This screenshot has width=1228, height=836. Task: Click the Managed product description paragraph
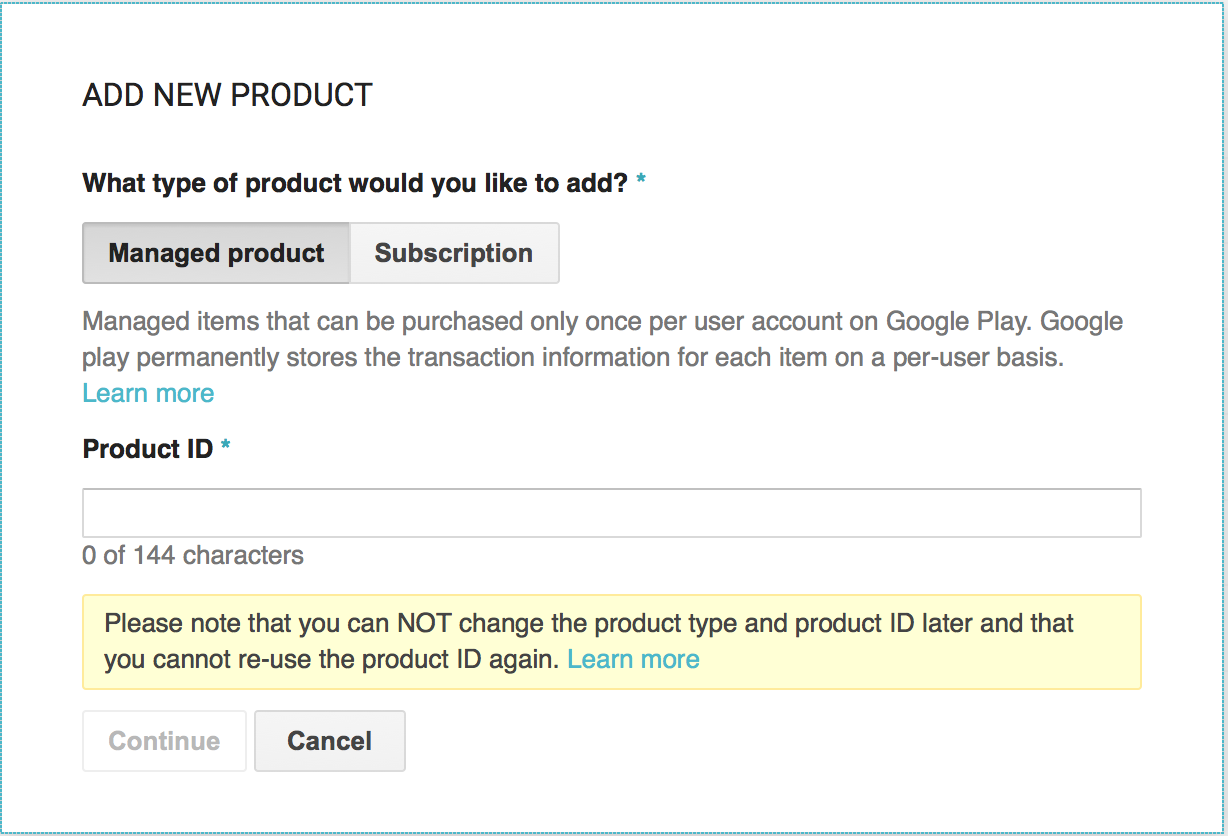pos(600,340)
